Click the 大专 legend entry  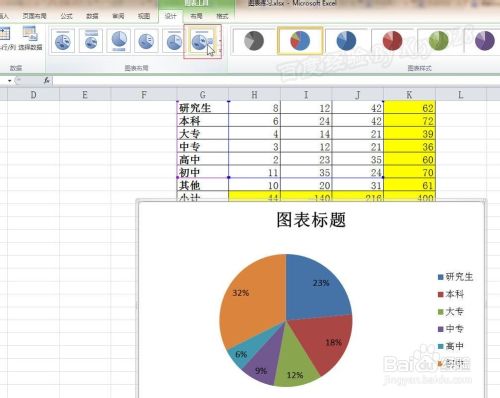[451, 311]
